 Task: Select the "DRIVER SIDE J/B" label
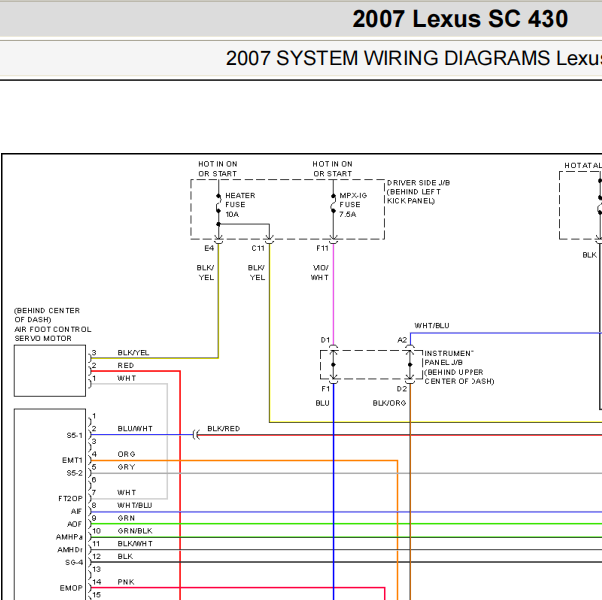point(418,183)
